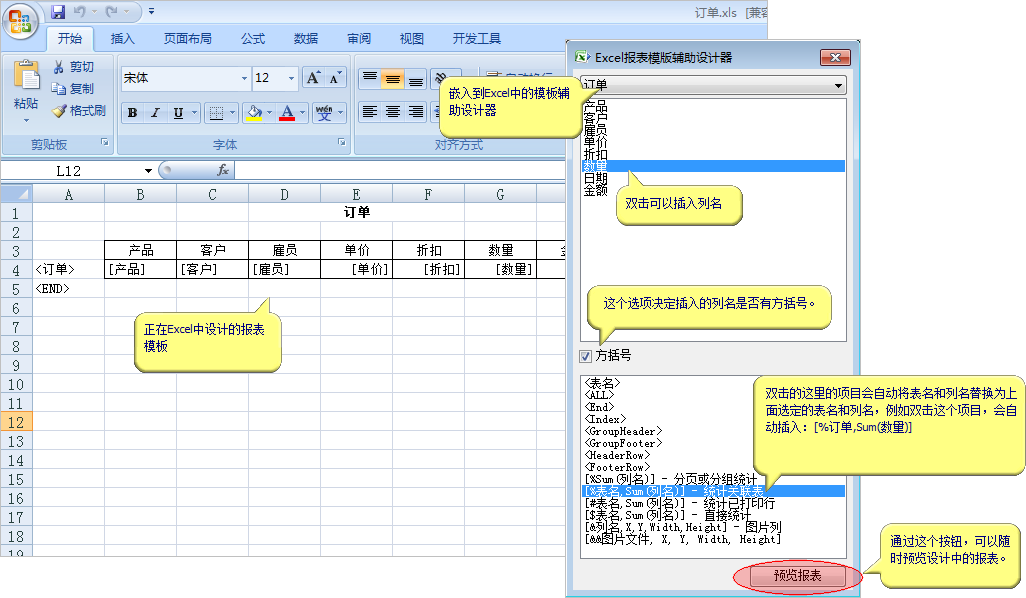Switch to the 插入 ribbon tab

pyautogui.click(x=122, y=39)
